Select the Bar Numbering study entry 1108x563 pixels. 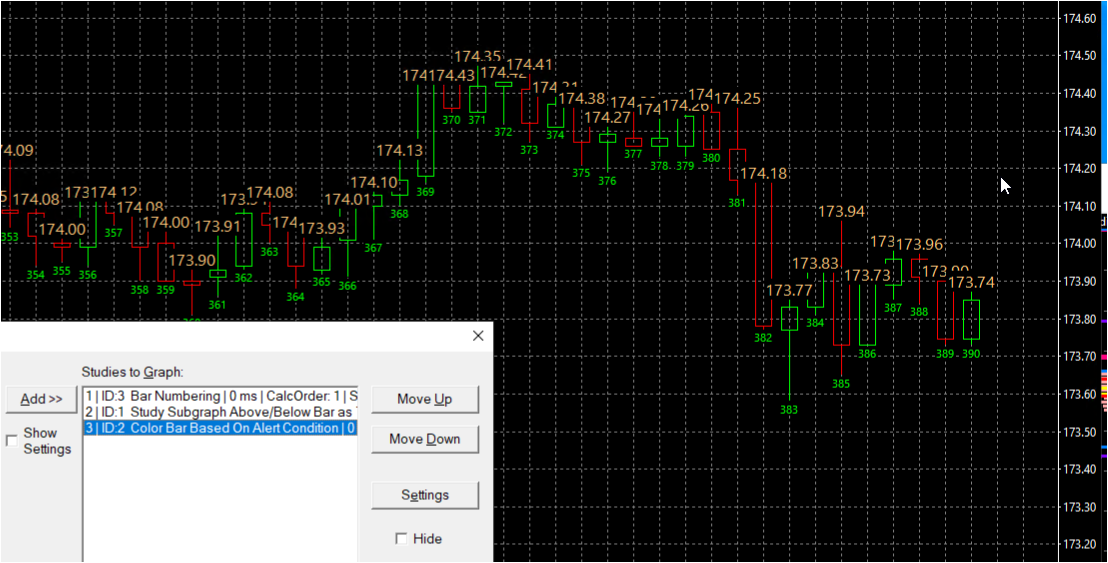[220, 396]
